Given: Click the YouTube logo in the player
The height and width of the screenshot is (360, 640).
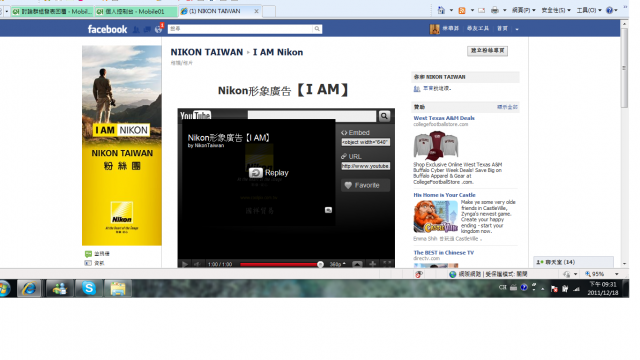Looking at the screenshot, I should [195, 116].
